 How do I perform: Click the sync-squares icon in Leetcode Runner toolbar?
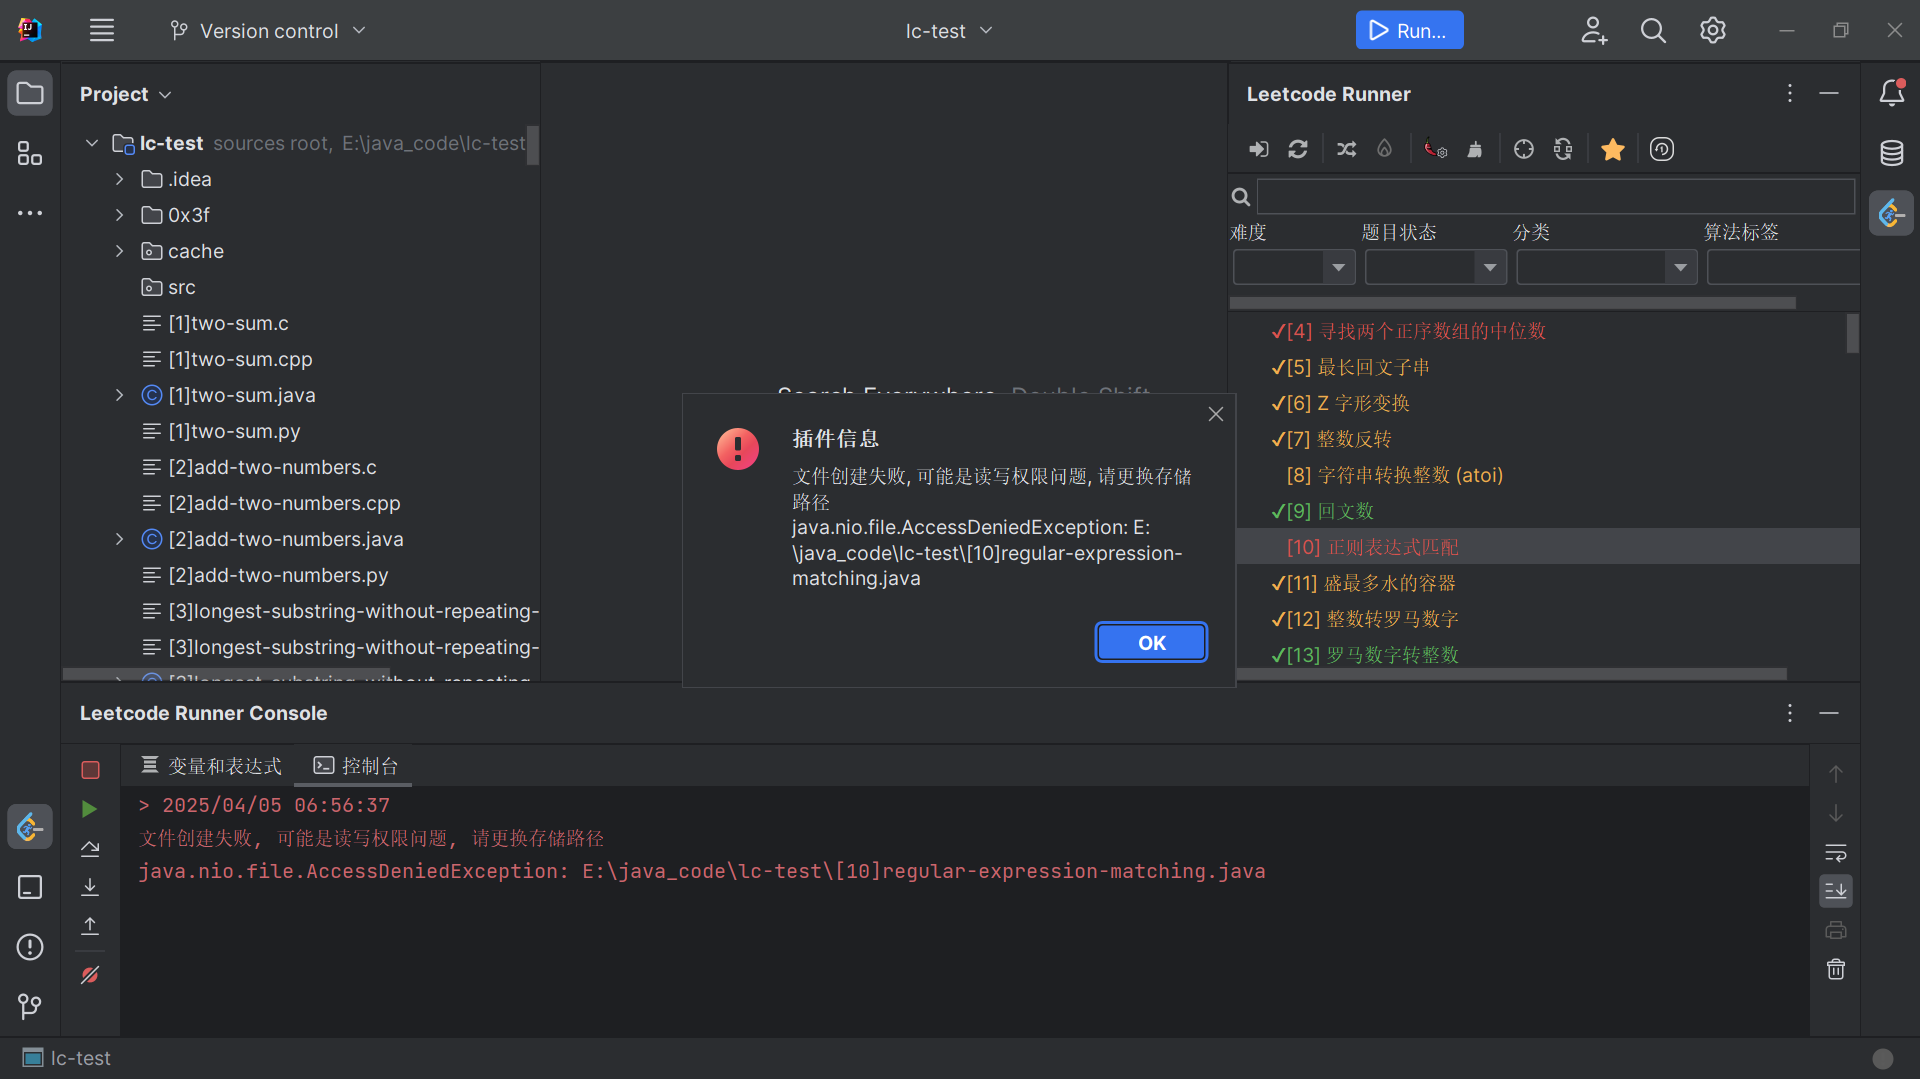(1563, 149)
